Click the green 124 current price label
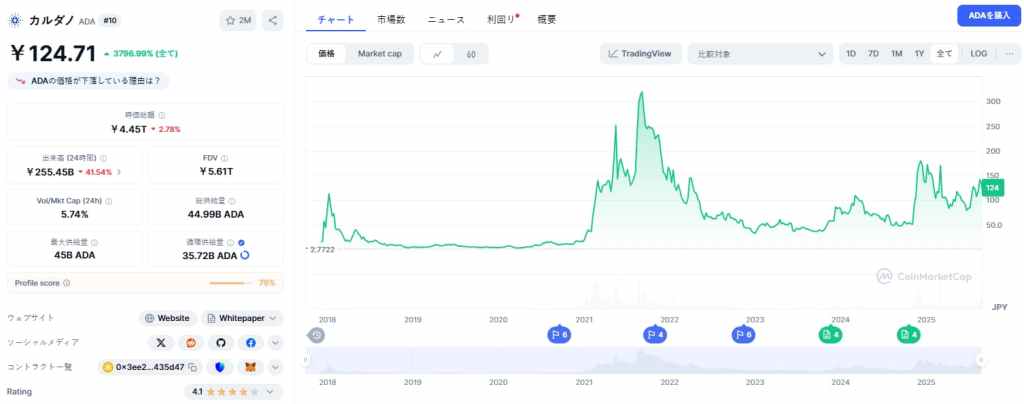 coord(992,188)
